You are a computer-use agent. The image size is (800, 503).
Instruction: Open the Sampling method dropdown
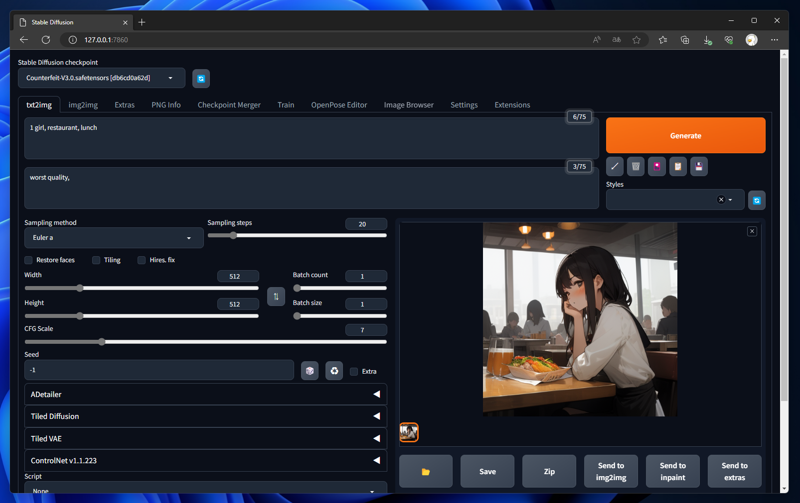coord(114,238)
